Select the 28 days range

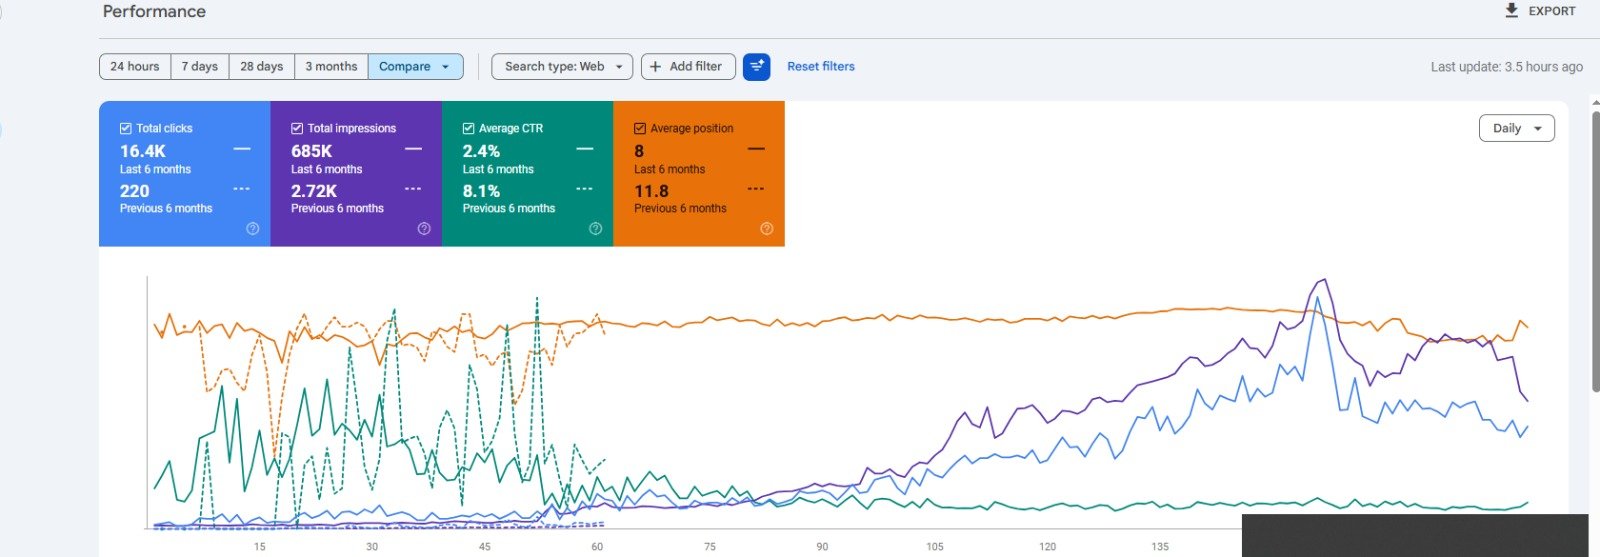coord(262,67)
